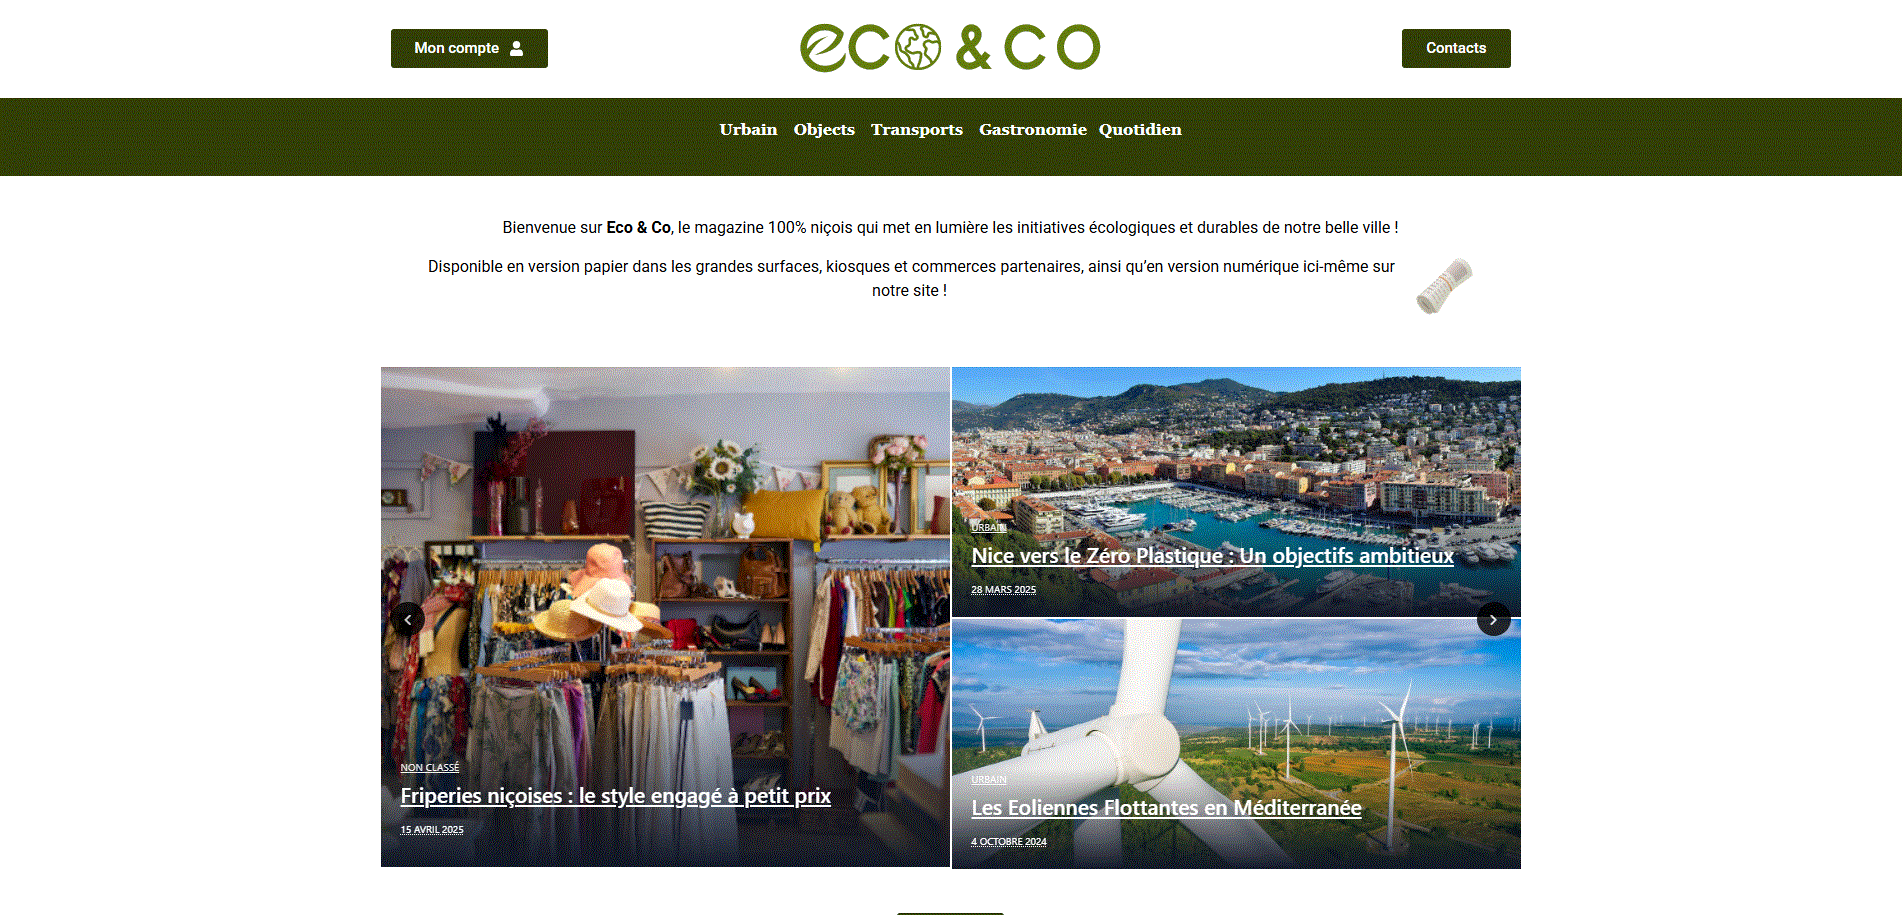The image size is (1902, 915).
Task: Click the user icon in Mon compte
Action: coord(517,48)
